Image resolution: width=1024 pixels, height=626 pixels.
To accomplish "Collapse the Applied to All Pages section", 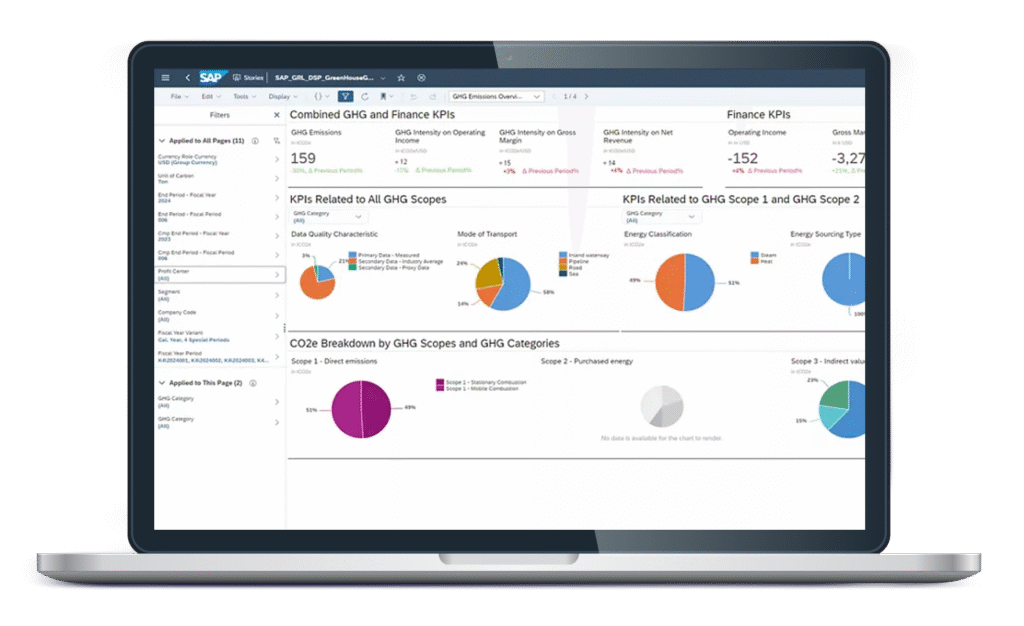I will point(162,141).
